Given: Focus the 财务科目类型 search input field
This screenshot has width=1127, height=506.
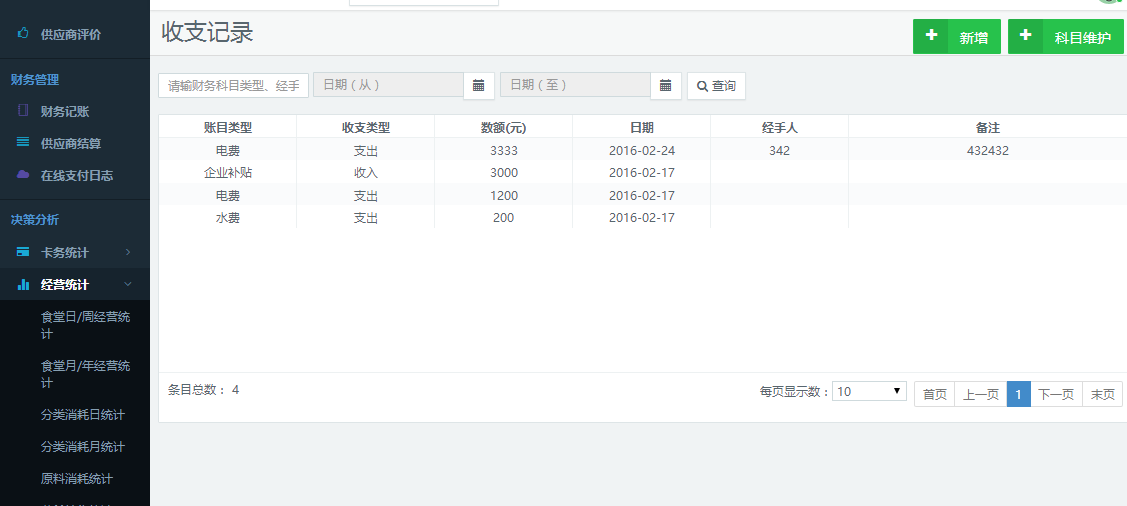Looking at the screenshot, I should 233,86.
